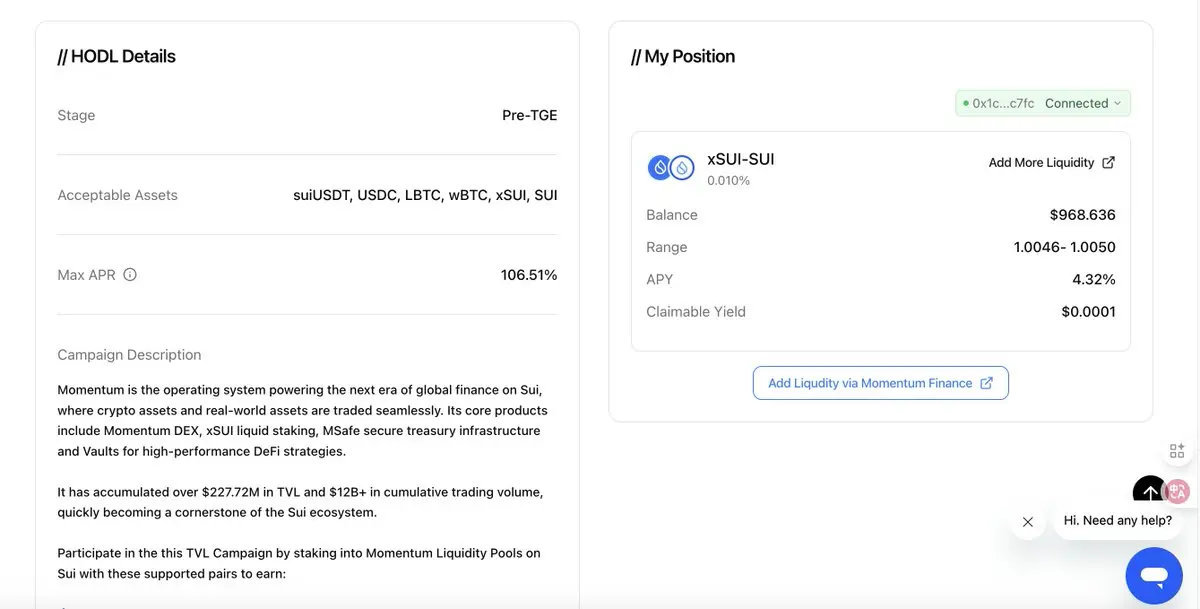This screenshot has height=609, width=1200.
Task: Click the translate extension icon
Action: 1178,491
